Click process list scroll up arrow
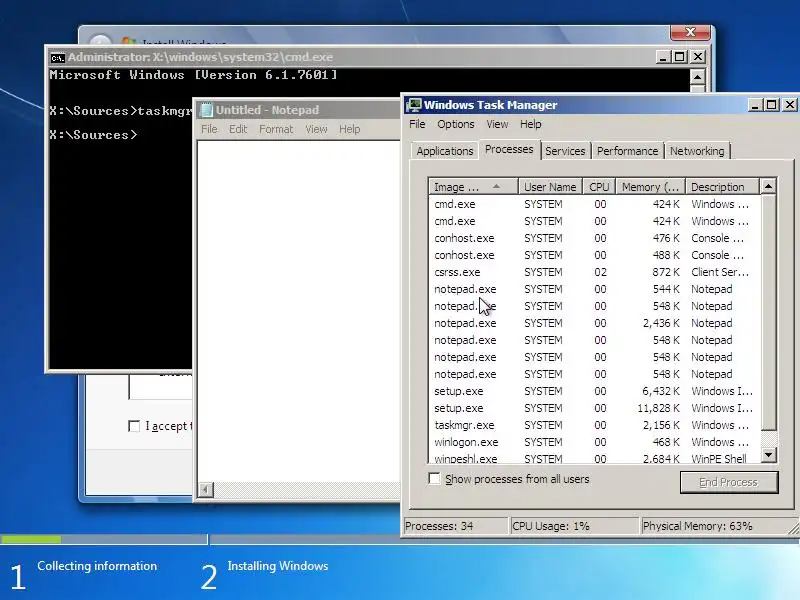800x600 pixels. (768, 186)
